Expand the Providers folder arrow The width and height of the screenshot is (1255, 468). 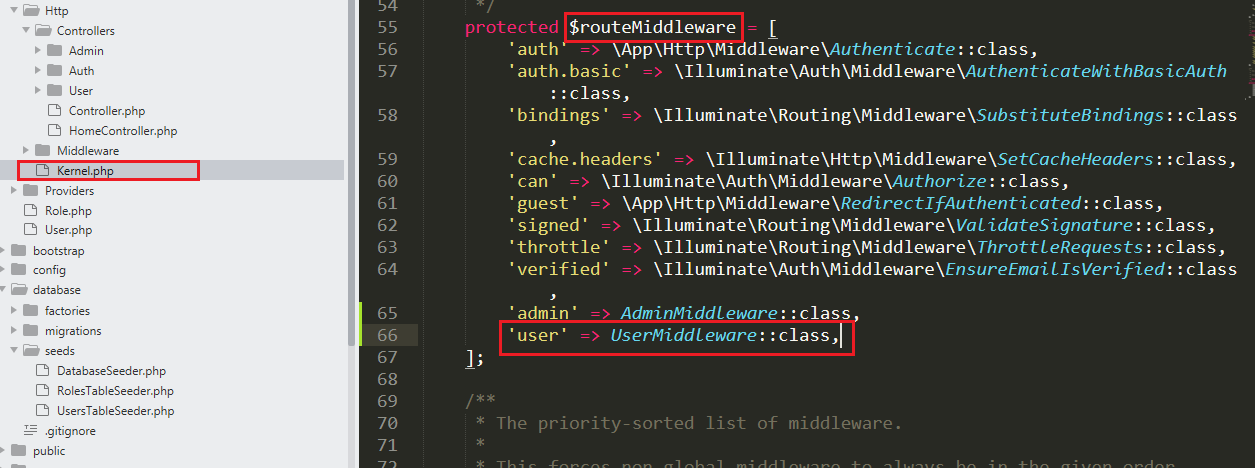13,191
